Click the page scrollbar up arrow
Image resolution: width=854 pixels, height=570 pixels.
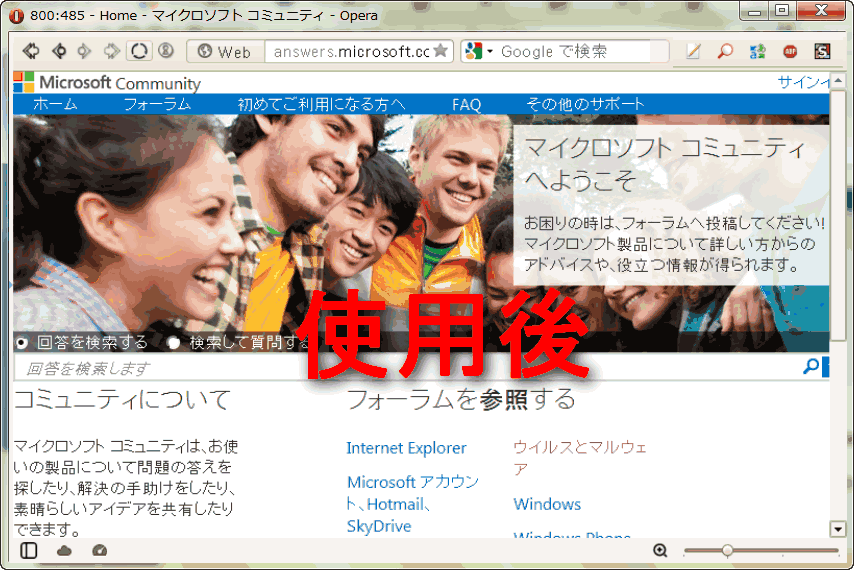(838, 81)
